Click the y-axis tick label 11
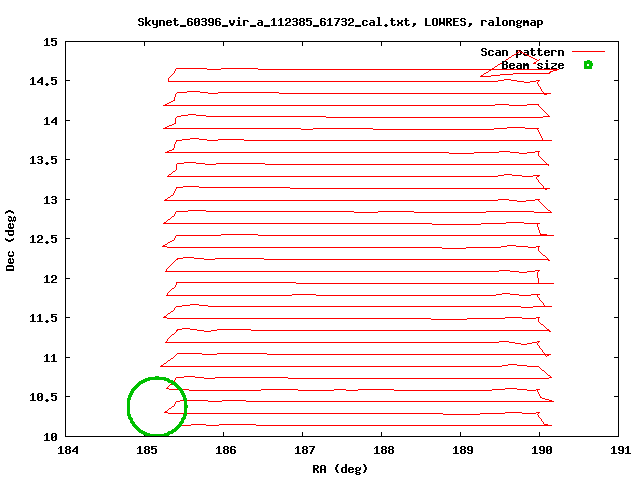The width and height of the screenshot is (640, 480). point(51,358)
